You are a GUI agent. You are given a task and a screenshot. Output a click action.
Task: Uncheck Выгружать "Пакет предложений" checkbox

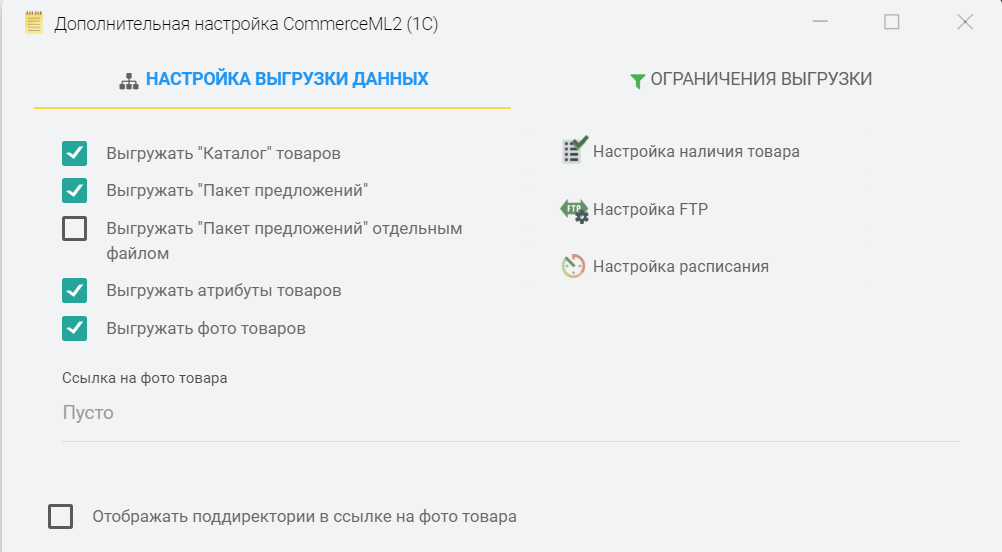75,190
